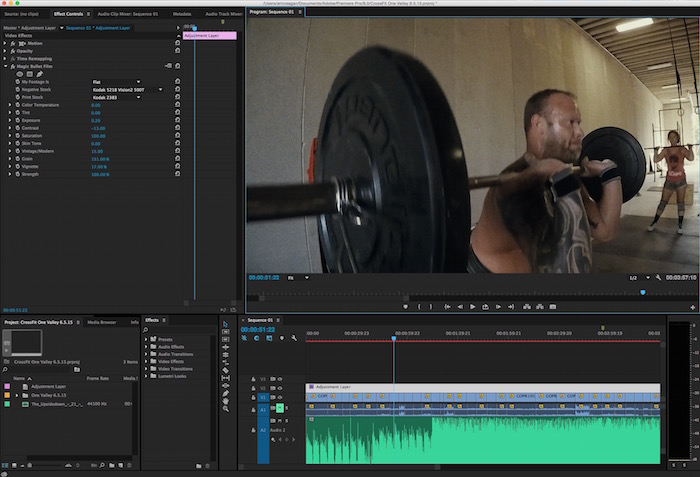Click Mark Out bracket button
The image size is (700, 477).
(431, 307)
